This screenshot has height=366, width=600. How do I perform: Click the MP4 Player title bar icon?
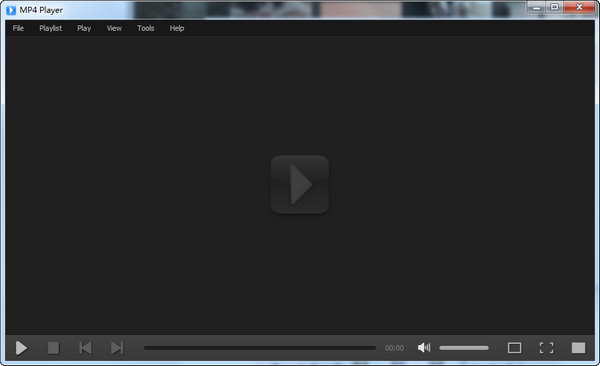click(x=11, y=10)
